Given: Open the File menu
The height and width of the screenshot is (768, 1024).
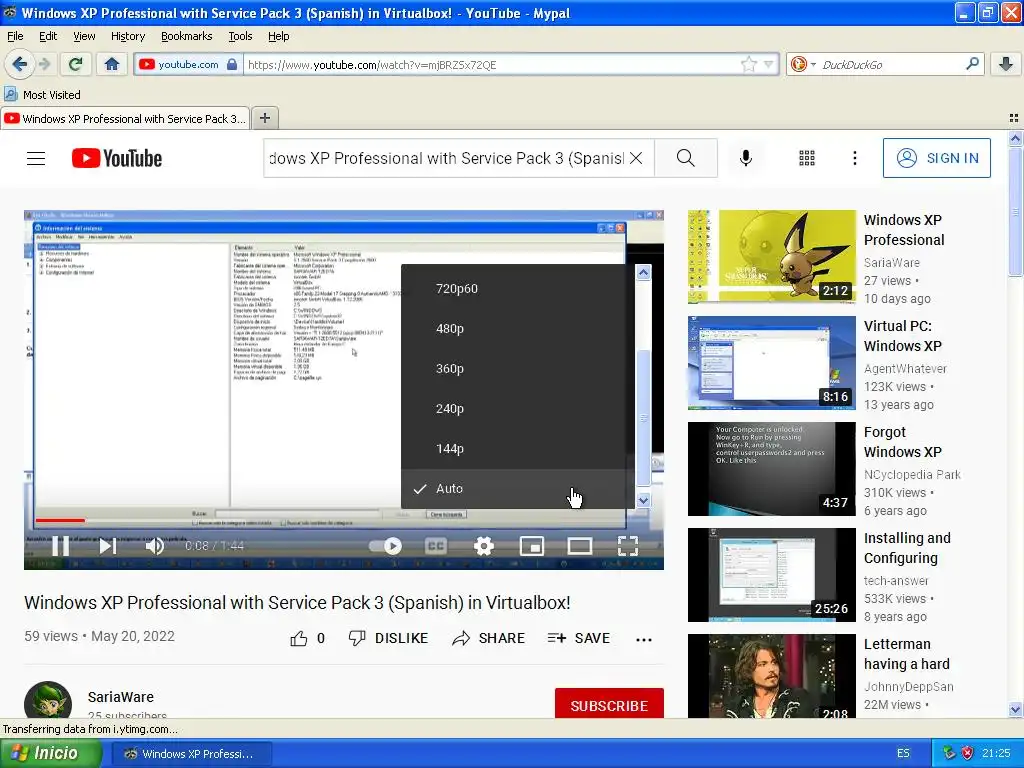Looking at the screenshot, I should pyautogui.click(x=15, y=37).
